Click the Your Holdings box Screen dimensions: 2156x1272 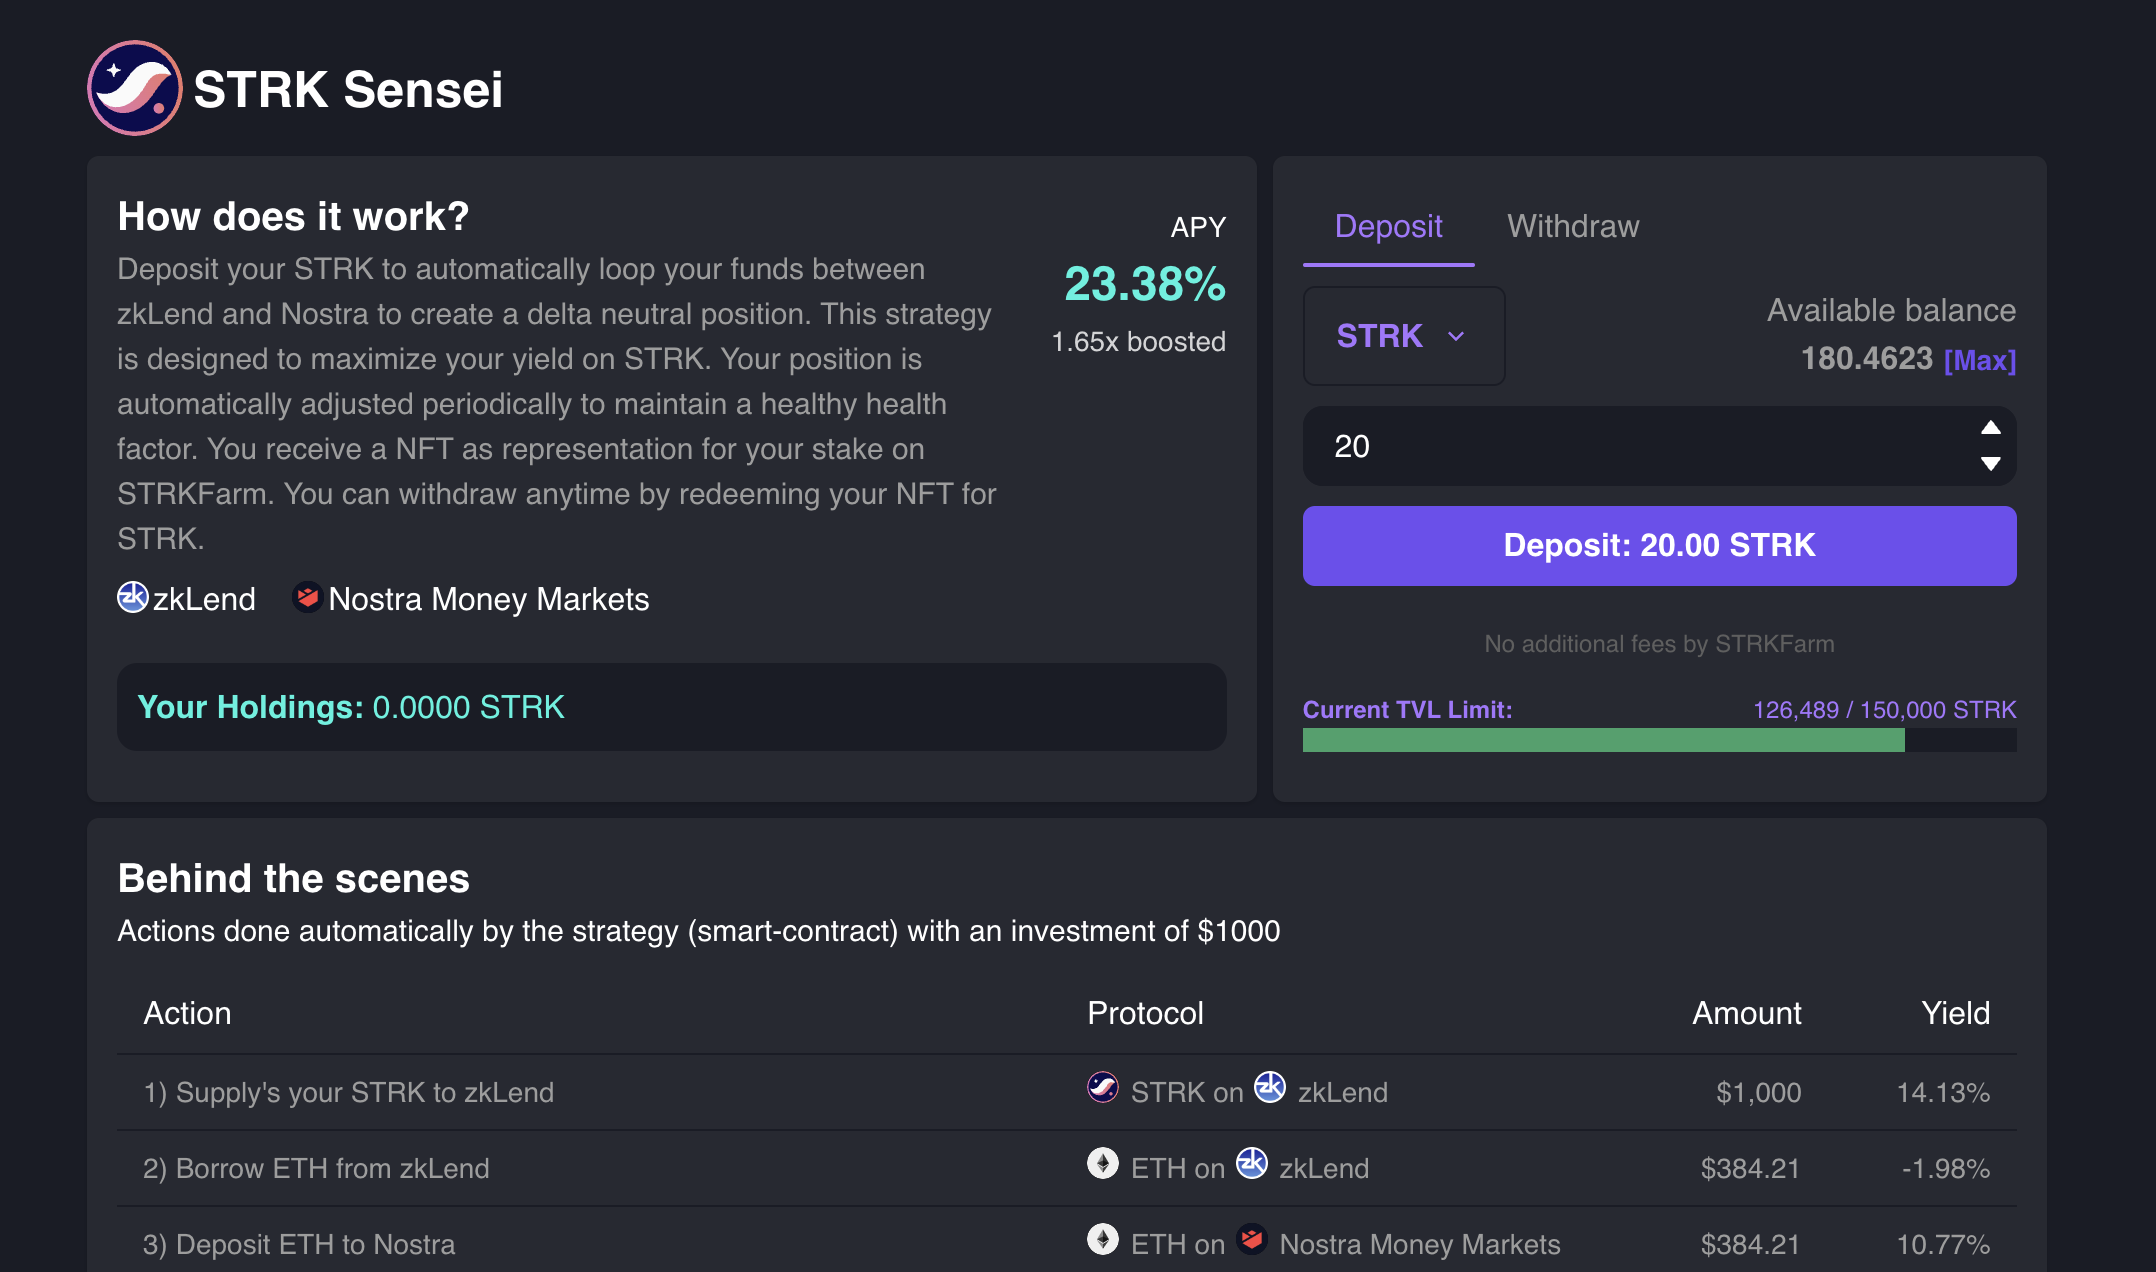click(671, 707)
